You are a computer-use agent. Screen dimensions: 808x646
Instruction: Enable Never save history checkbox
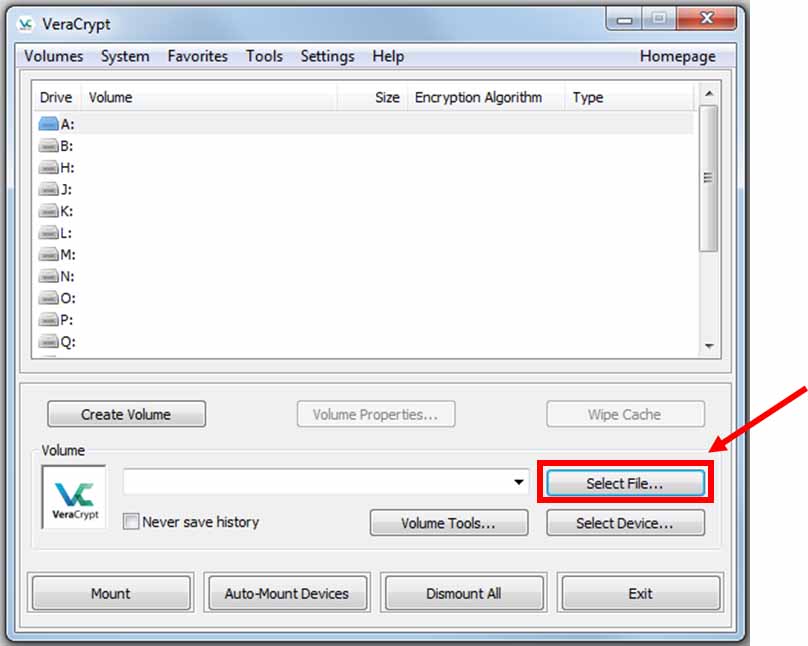coord(131,521)
